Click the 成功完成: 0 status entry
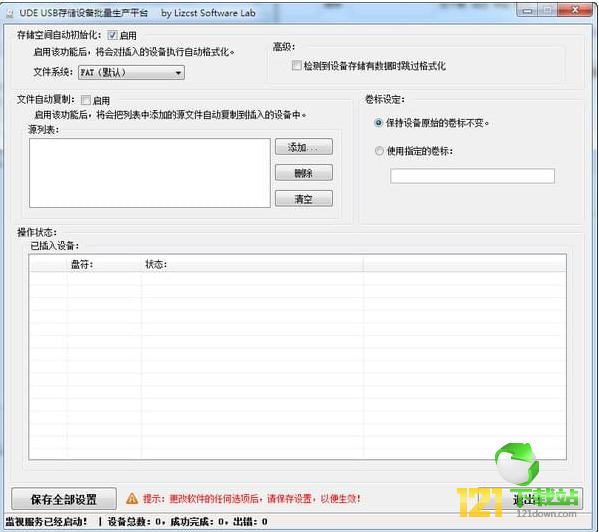 197,522
